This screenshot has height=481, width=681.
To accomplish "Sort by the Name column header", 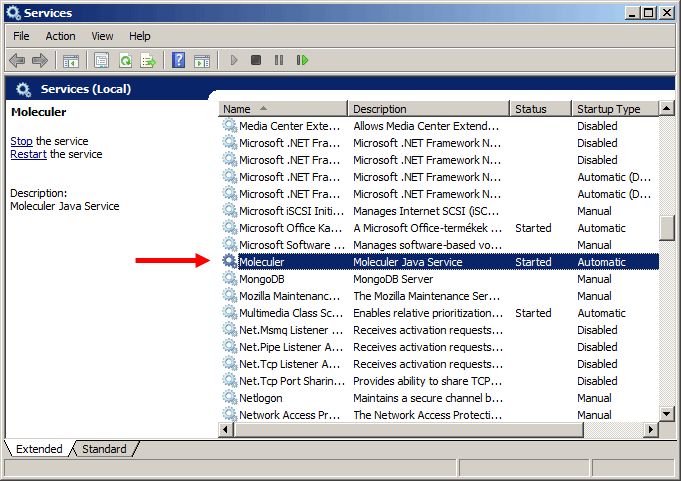I will coord(283,109).
